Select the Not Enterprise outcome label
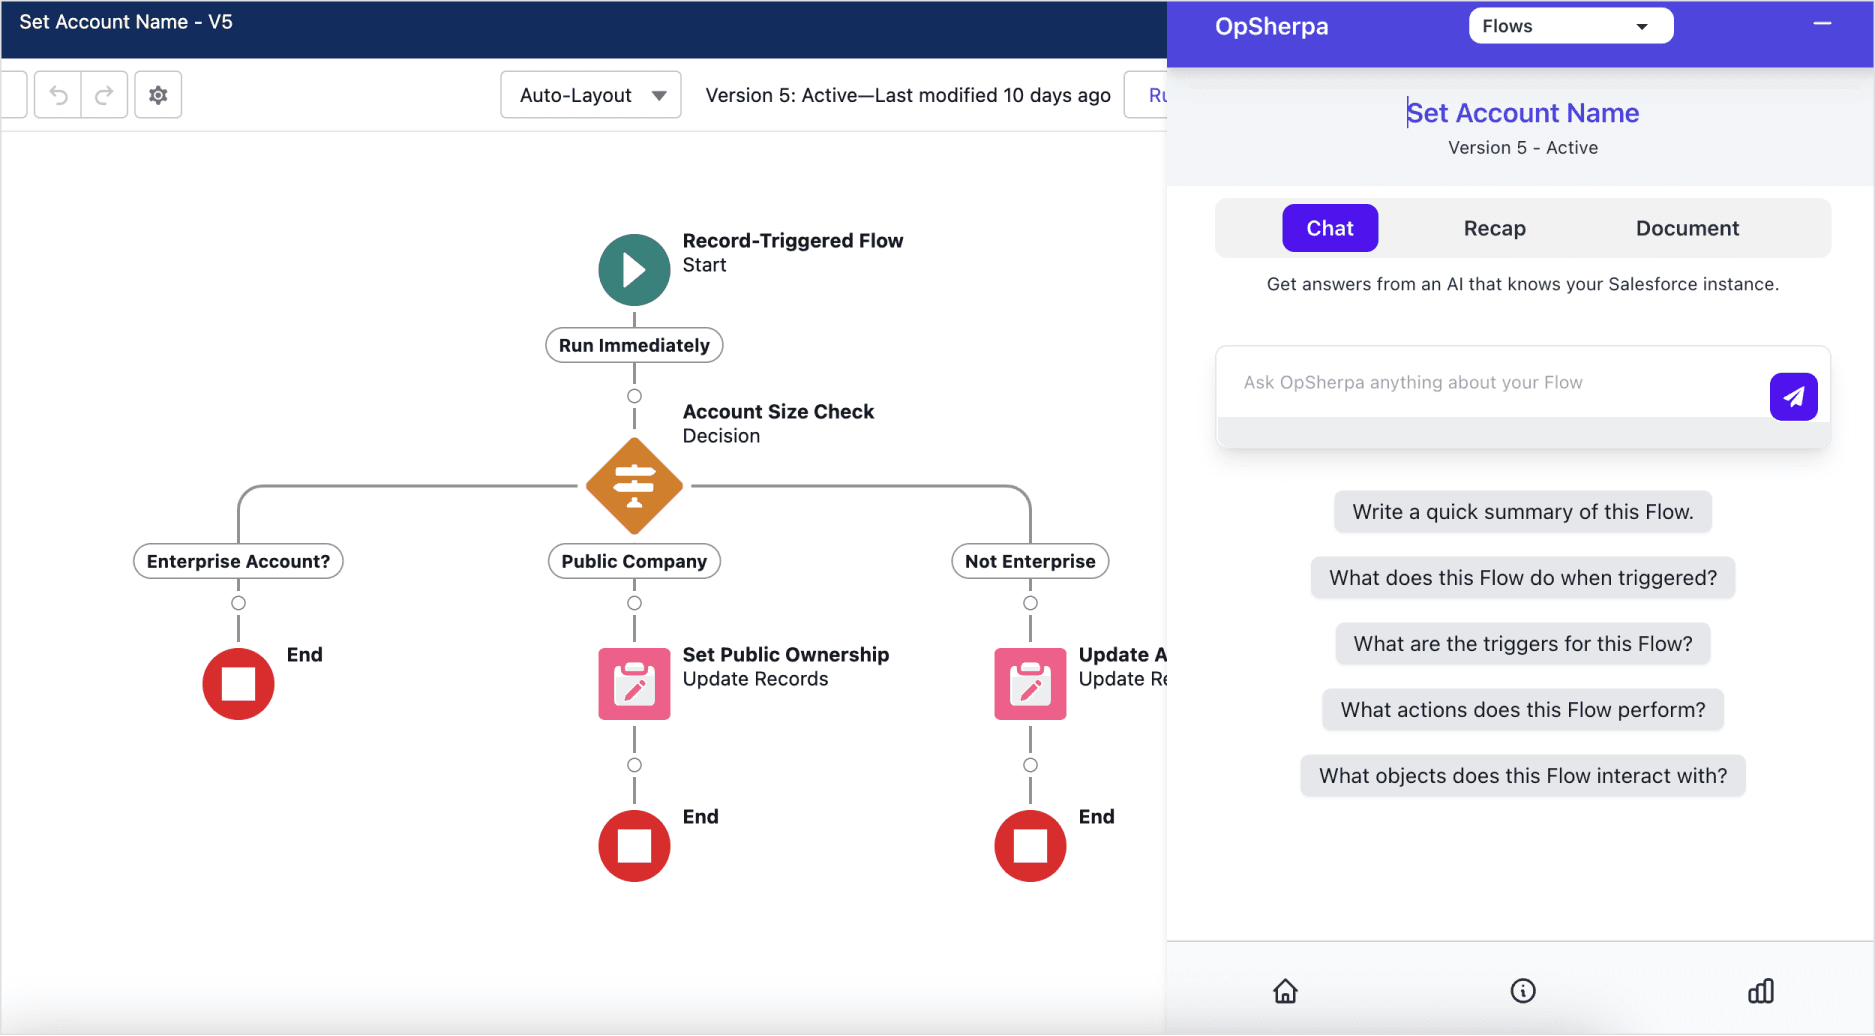The width and height of the screenshot is (1875, 1036). pyautogui.click(x=1030, y=561)
